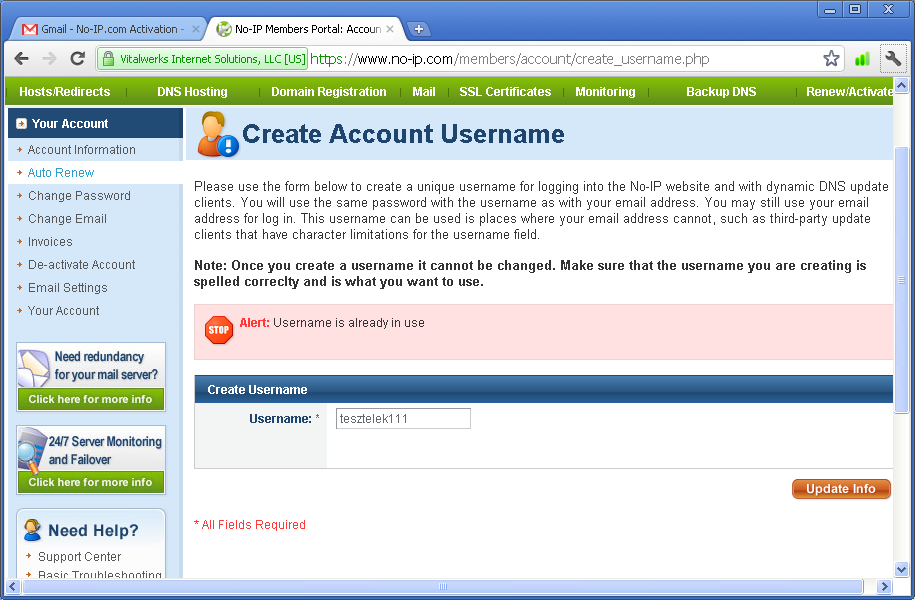Click the vertical scrollbar down arrow
Viewport: 915px width, 600px height.
tap(902, 570)
